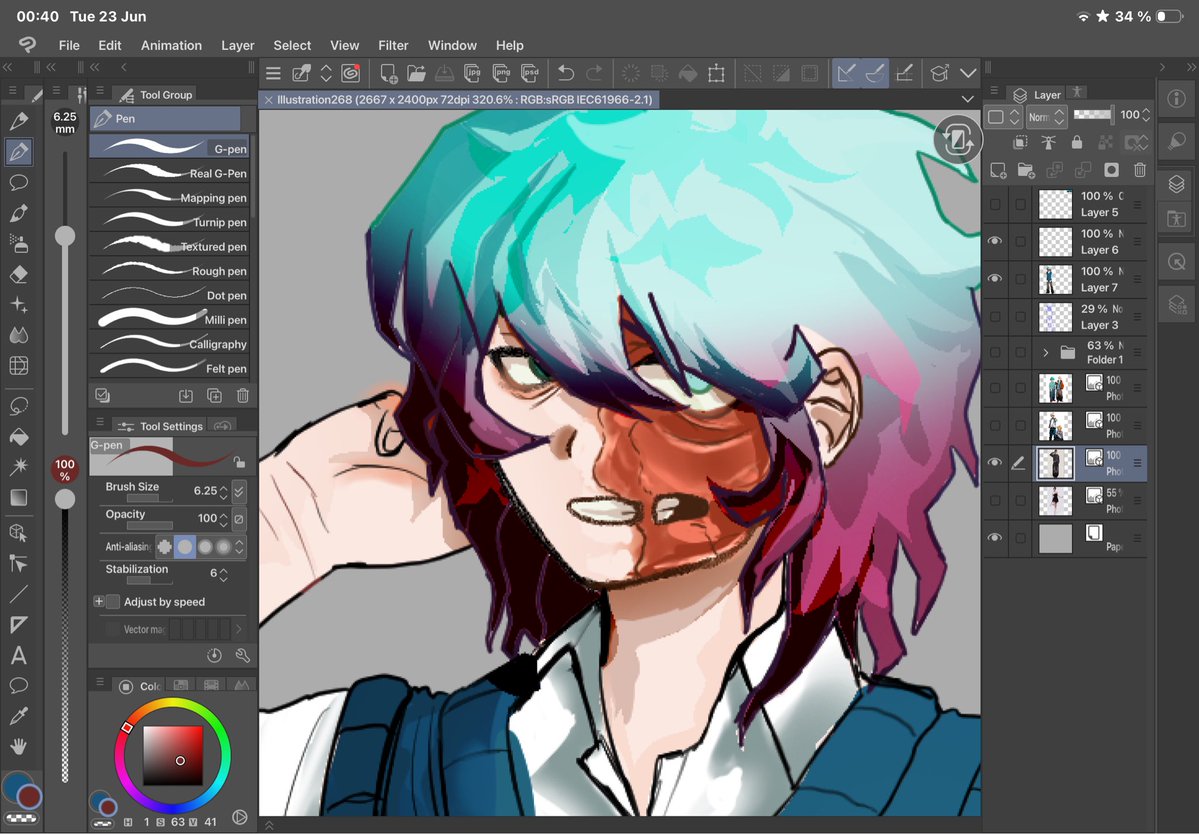The image size is (1199, 834).
Task: Open the canvas tab list chevron
Action: [x=967, y=99]
